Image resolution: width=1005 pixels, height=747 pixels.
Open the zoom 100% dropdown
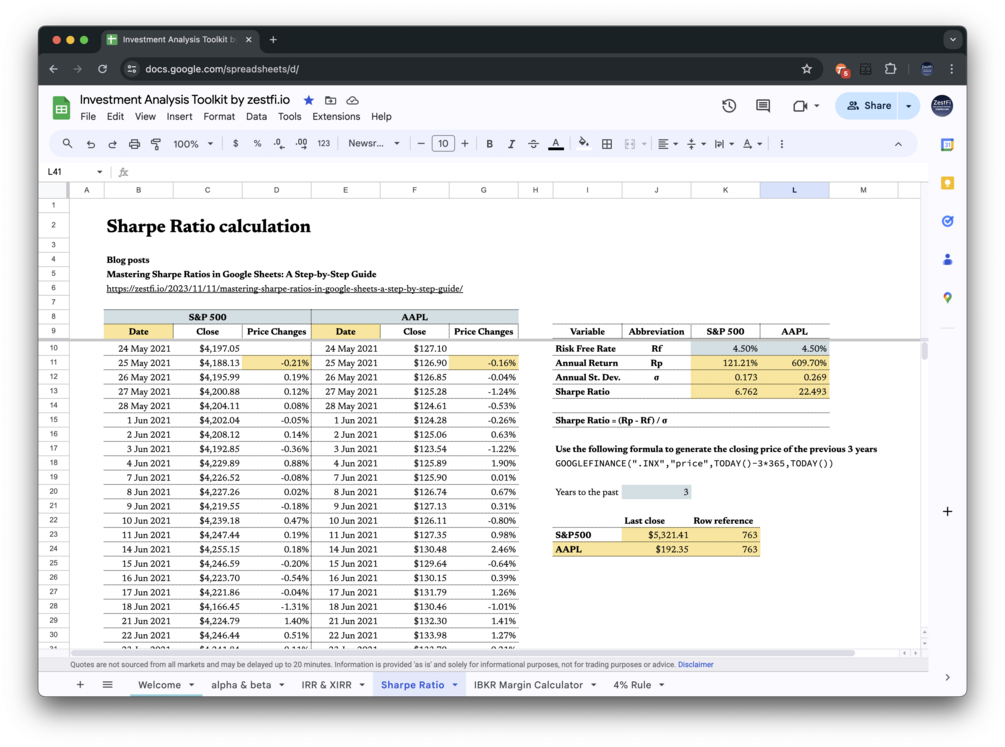193,144
